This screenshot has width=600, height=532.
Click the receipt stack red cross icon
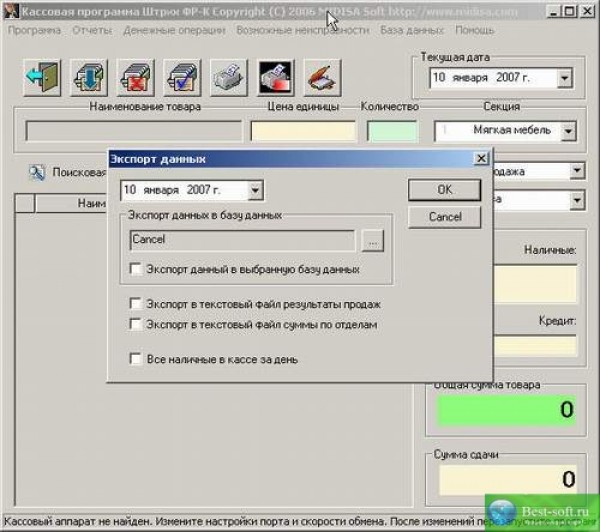pos(133,77)
